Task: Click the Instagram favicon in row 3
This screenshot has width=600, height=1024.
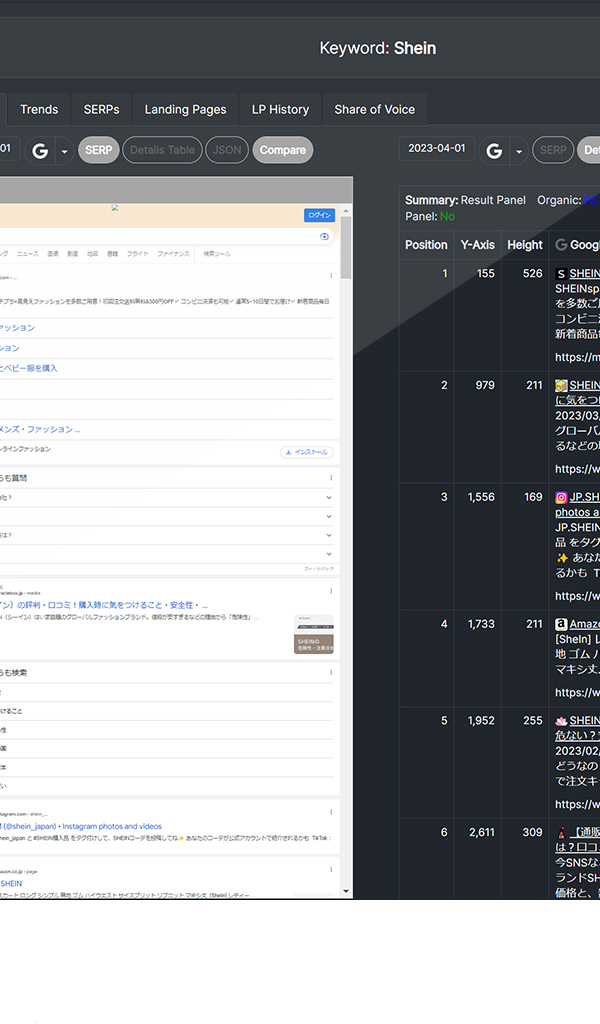Action: 561,497
